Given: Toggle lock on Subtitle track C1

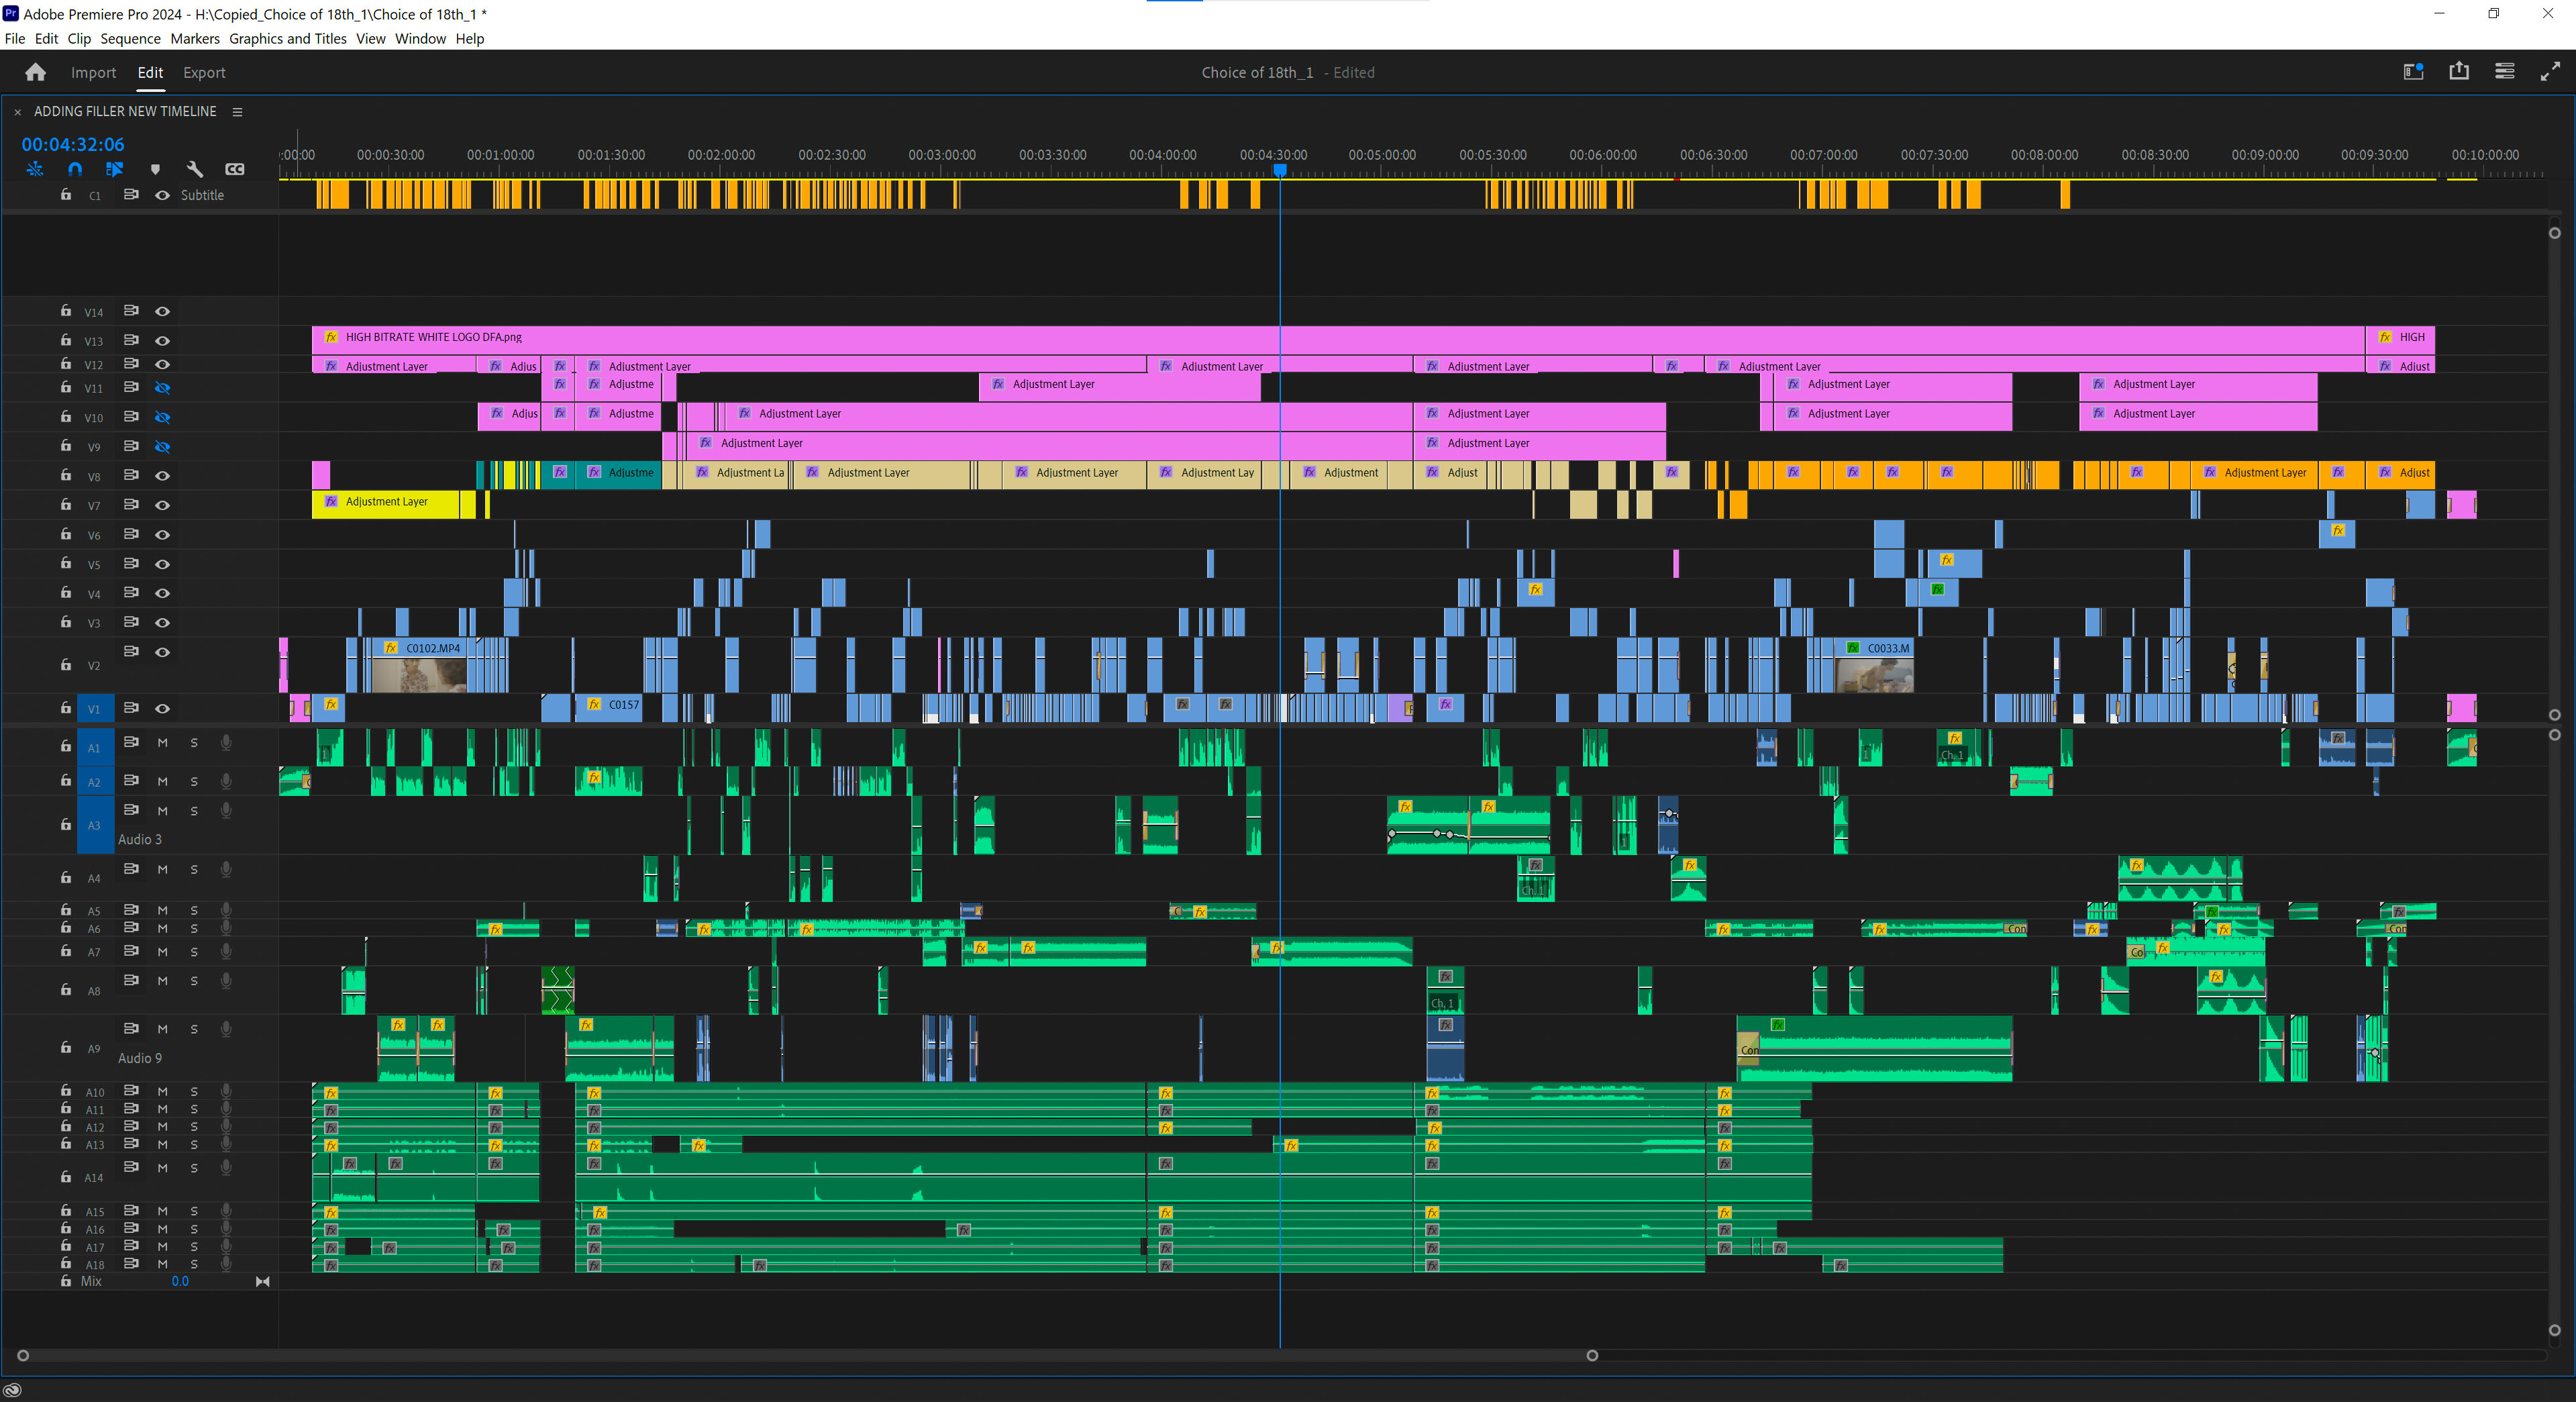Looking at the screenshot, I should 66,194.
